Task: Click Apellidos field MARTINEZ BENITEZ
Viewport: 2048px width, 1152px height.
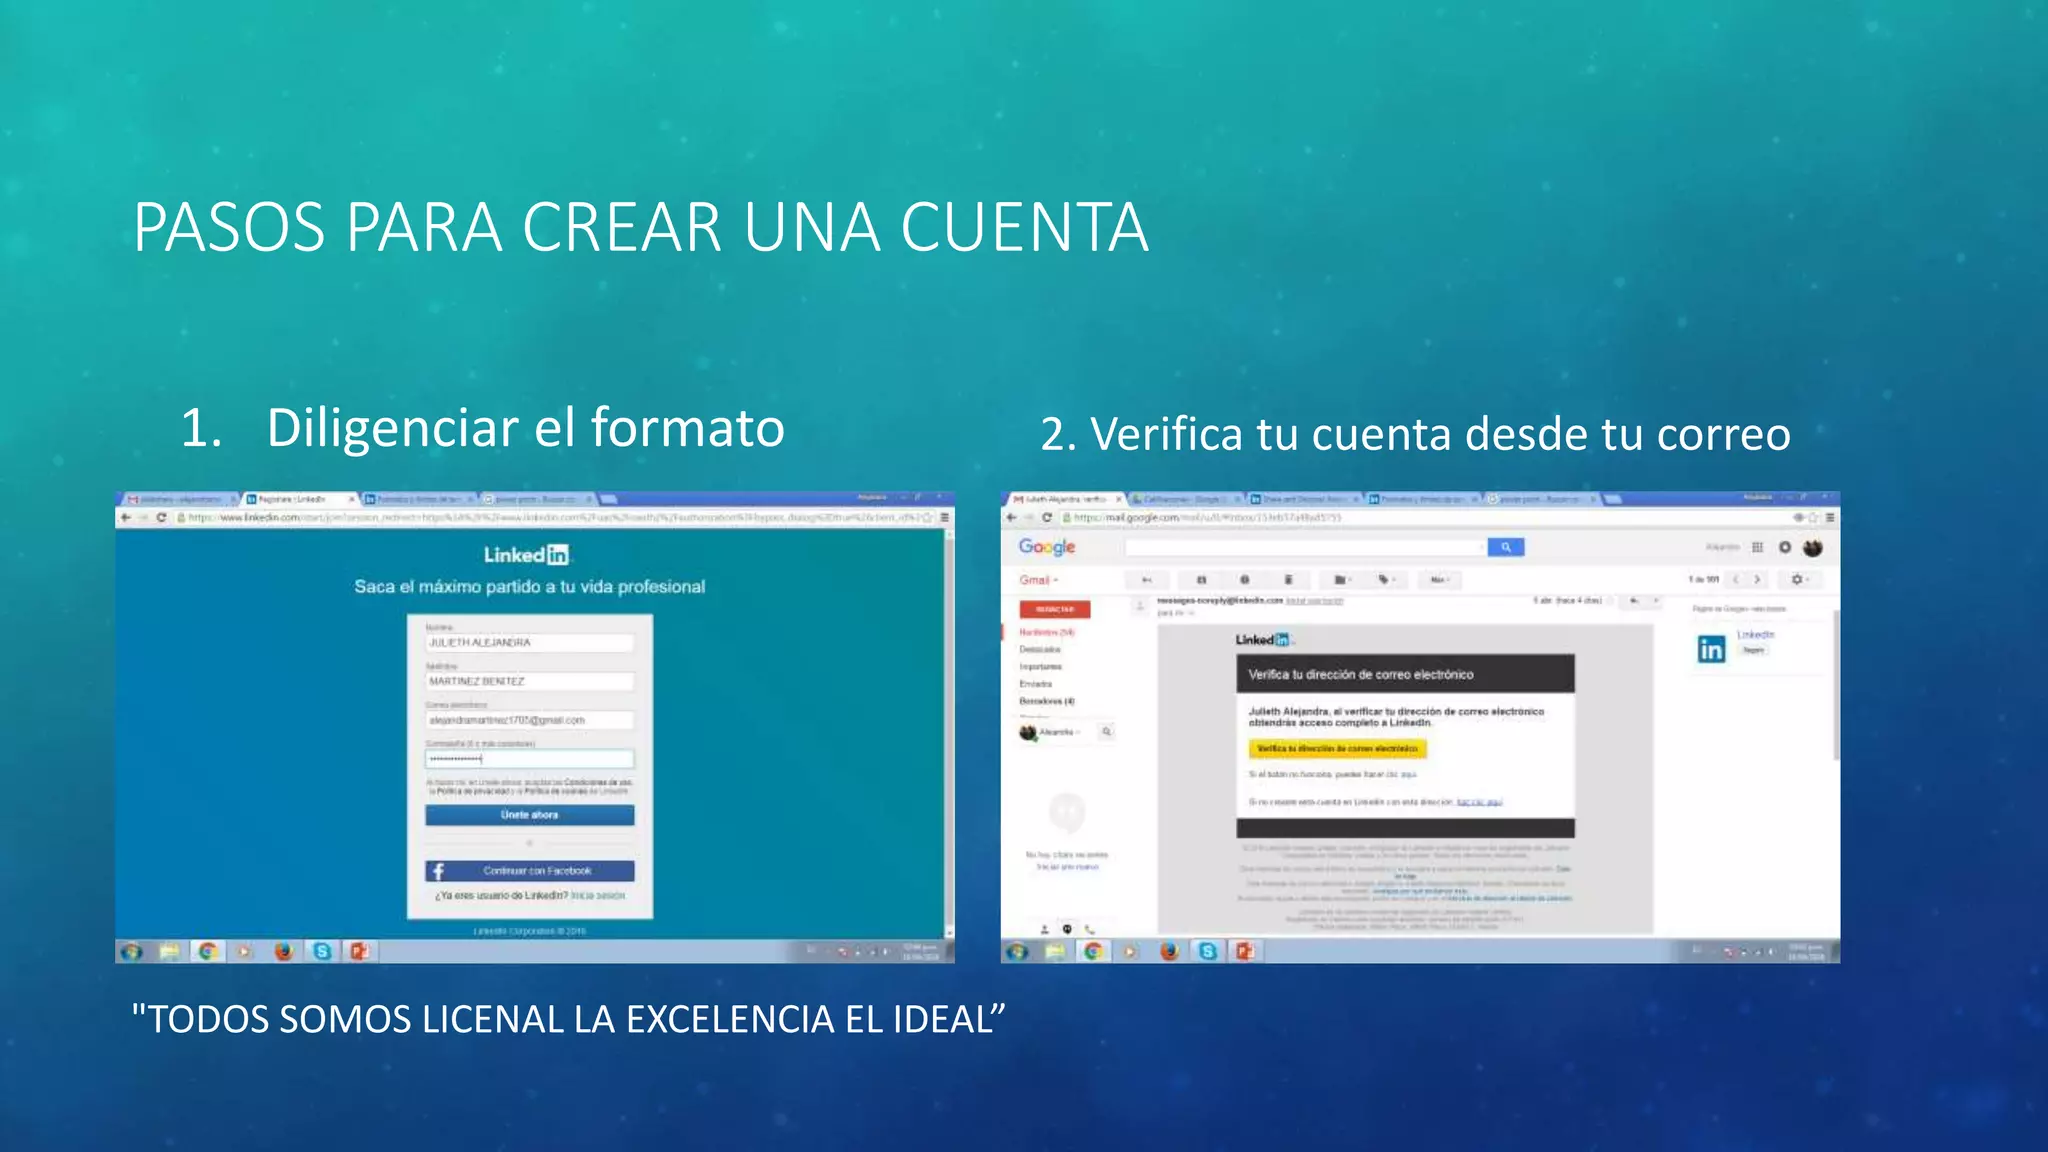Action: pyautogui.click(x=530, y=681)
